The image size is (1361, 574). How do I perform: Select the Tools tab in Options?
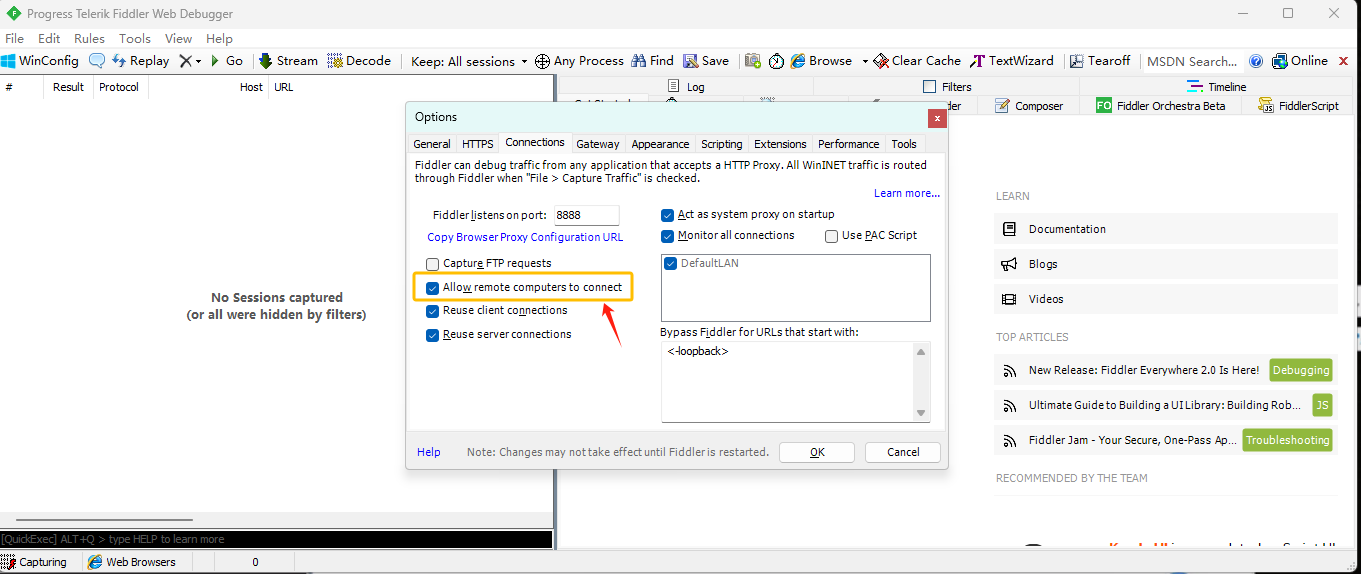pos(904,144)
